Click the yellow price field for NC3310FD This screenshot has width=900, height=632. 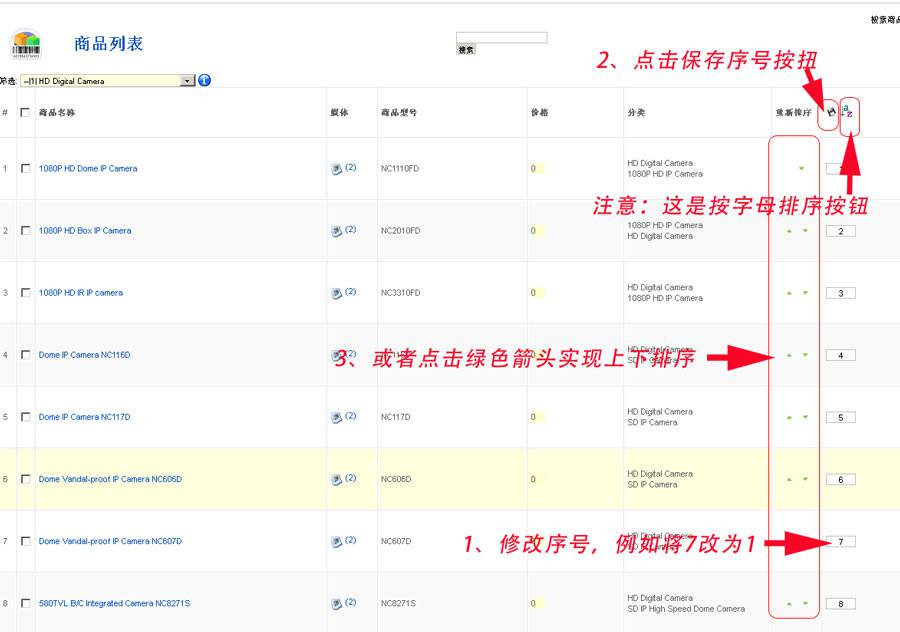tap(535, 292)
